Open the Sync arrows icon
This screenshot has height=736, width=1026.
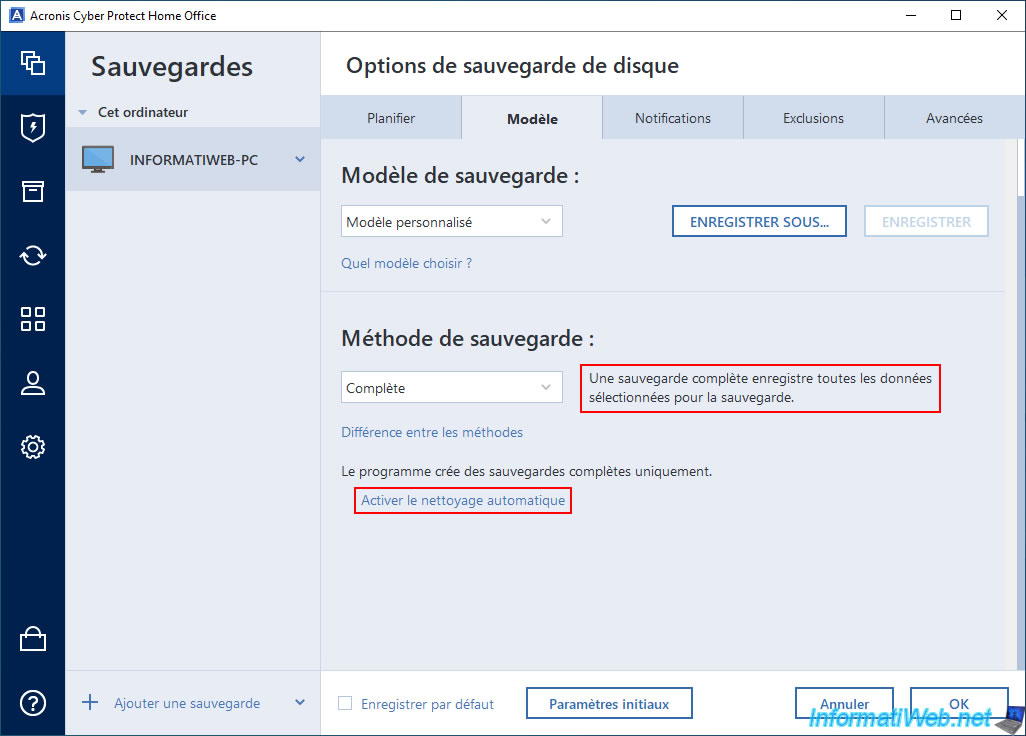[33, 255]
